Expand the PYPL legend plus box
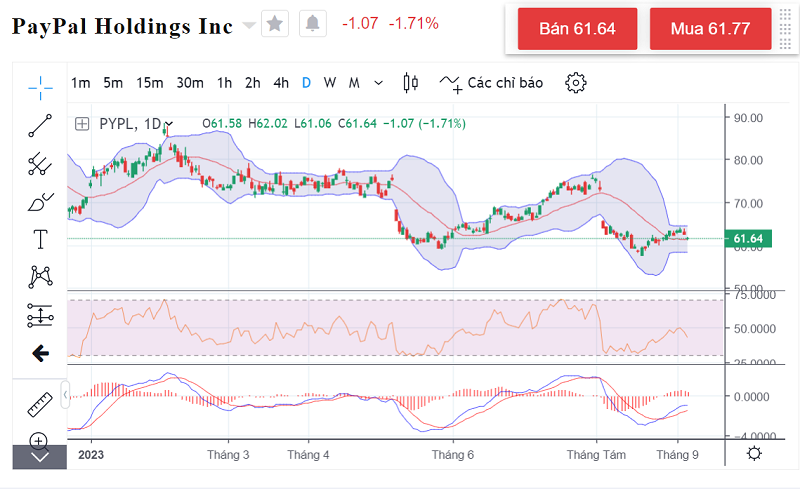800x489 pixels. tap(81, 124)
